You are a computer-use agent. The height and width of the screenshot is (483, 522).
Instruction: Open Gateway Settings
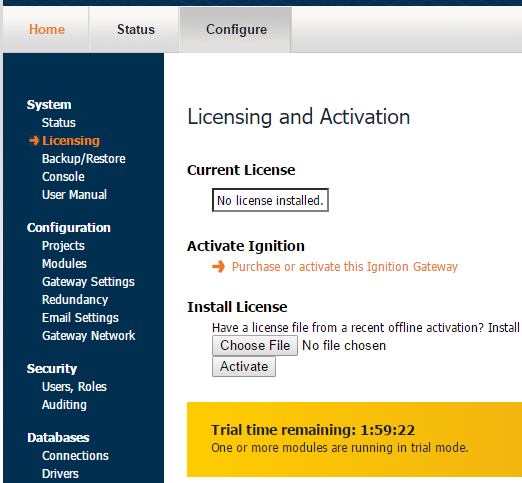pos(88,282)
